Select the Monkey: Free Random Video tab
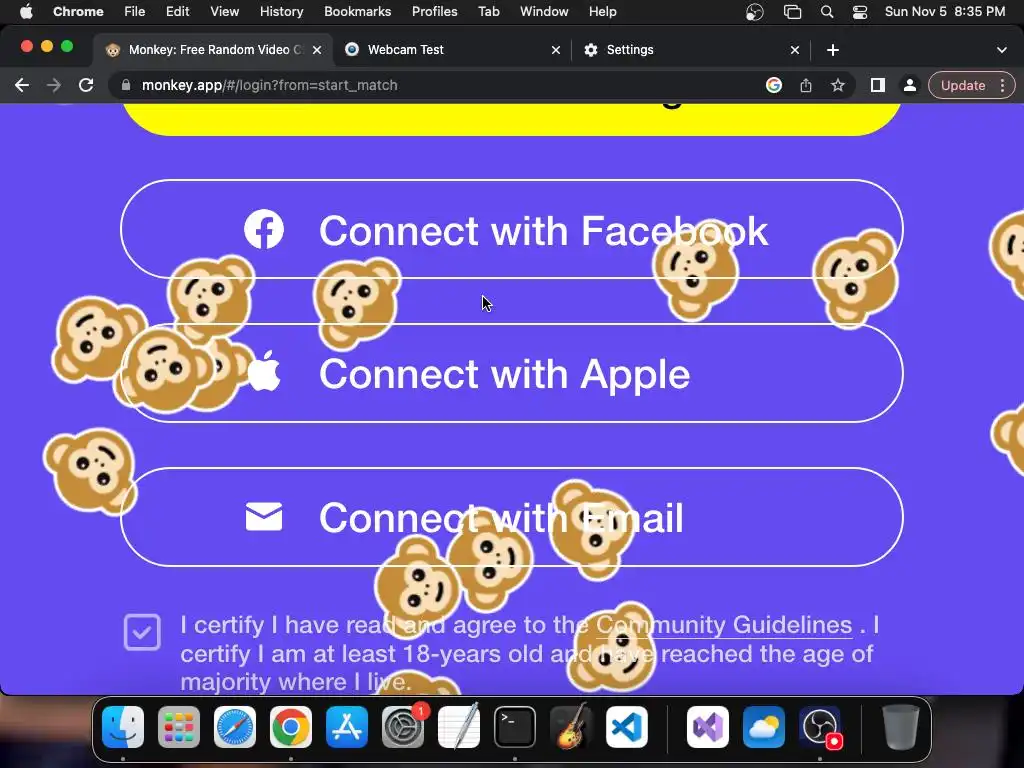The width and height of the screenshot is (1024, 768). [214, 50]
